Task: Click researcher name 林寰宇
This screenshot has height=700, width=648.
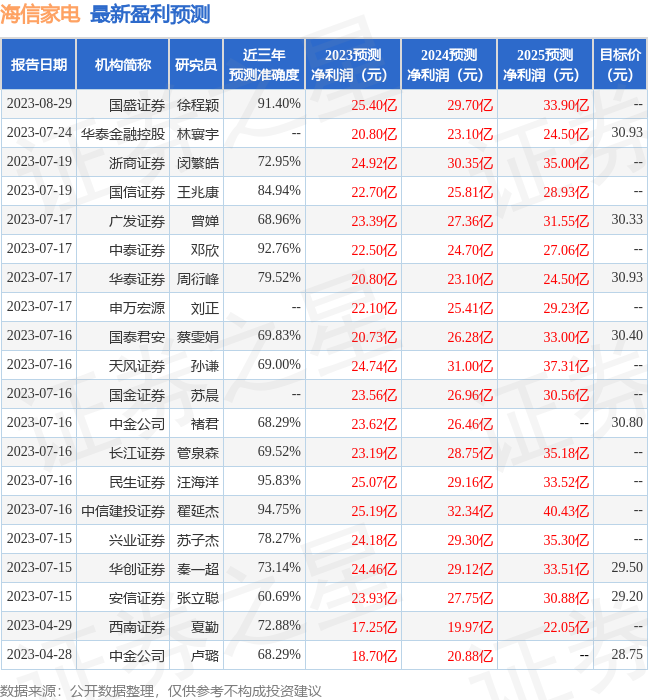Action: coord(198,134)
